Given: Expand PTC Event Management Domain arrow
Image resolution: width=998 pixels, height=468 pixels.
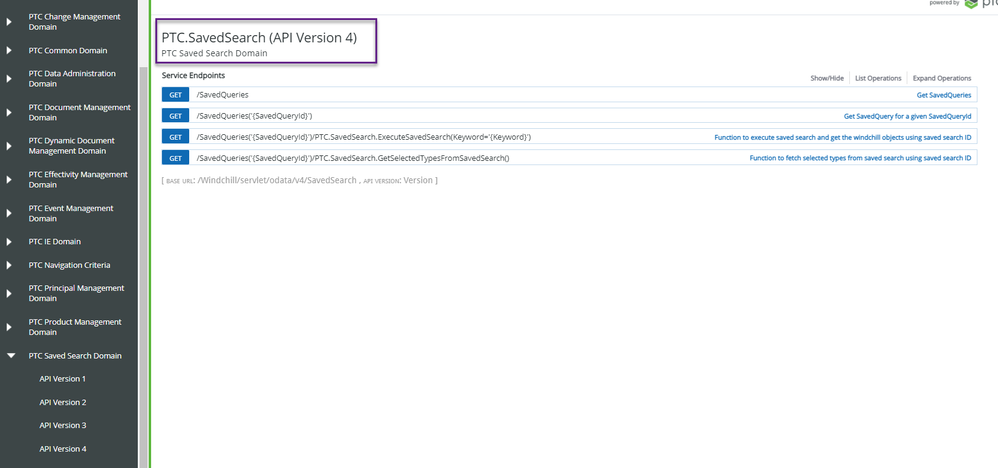Looking at the screenshot, I should click(x=9, y=213).
